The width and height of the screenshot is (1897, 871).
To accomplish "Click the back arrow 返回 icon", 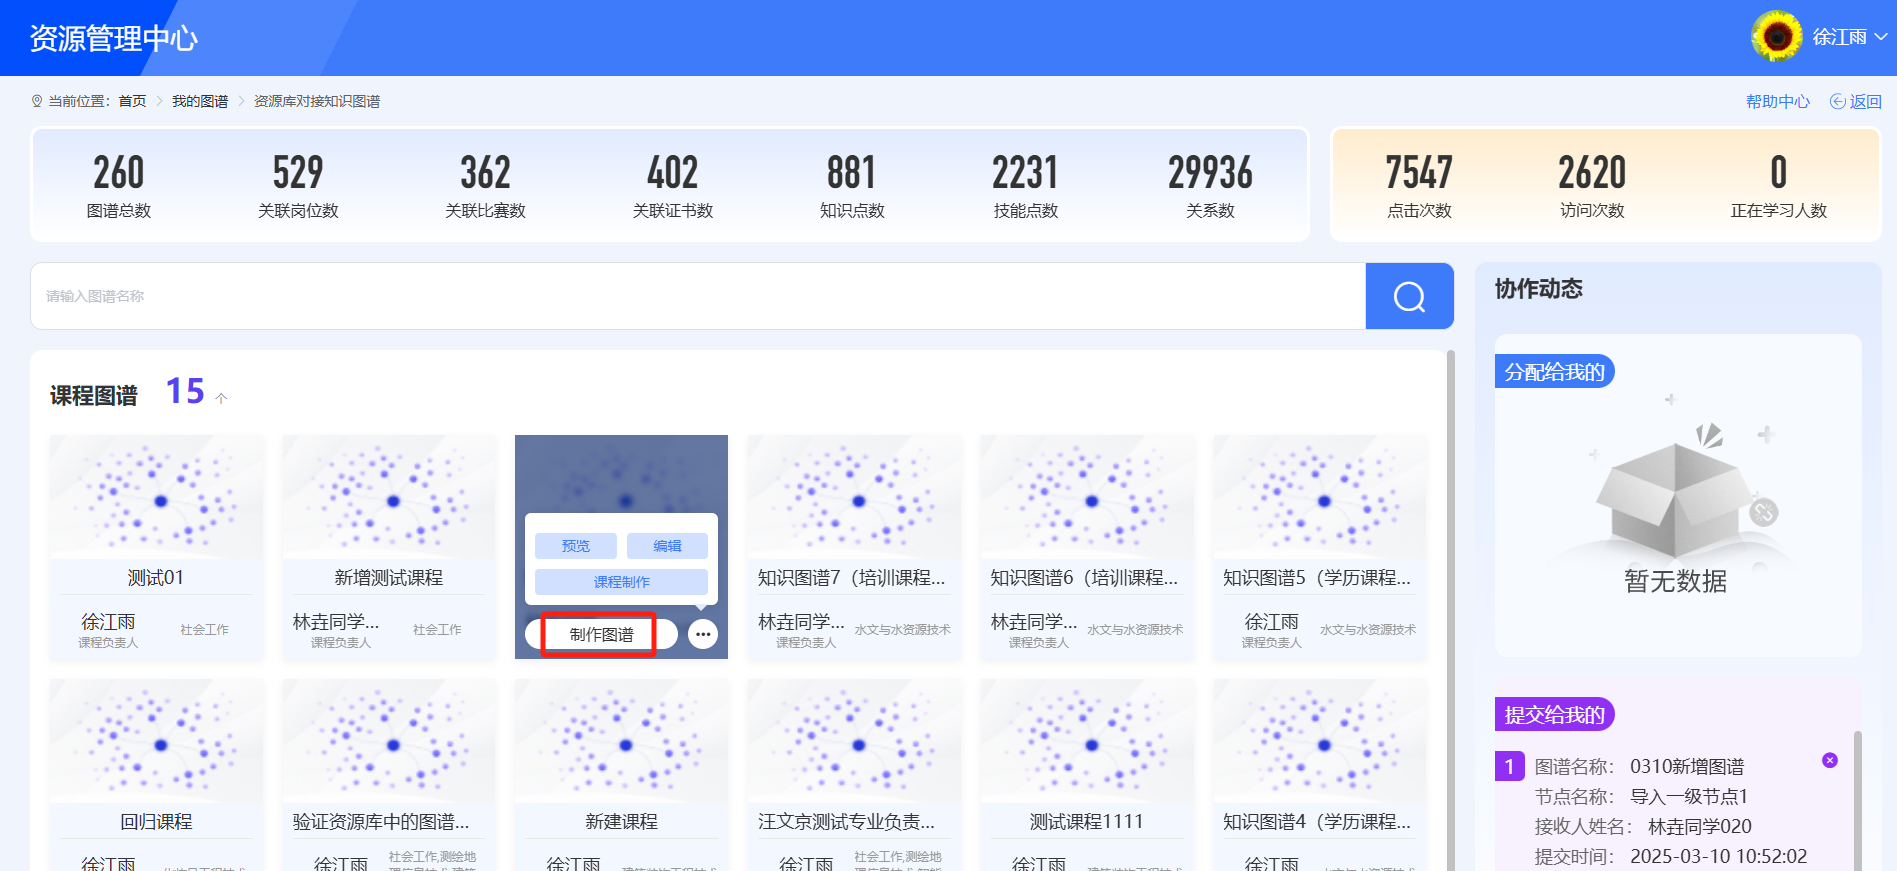I will coord(1837,101).
